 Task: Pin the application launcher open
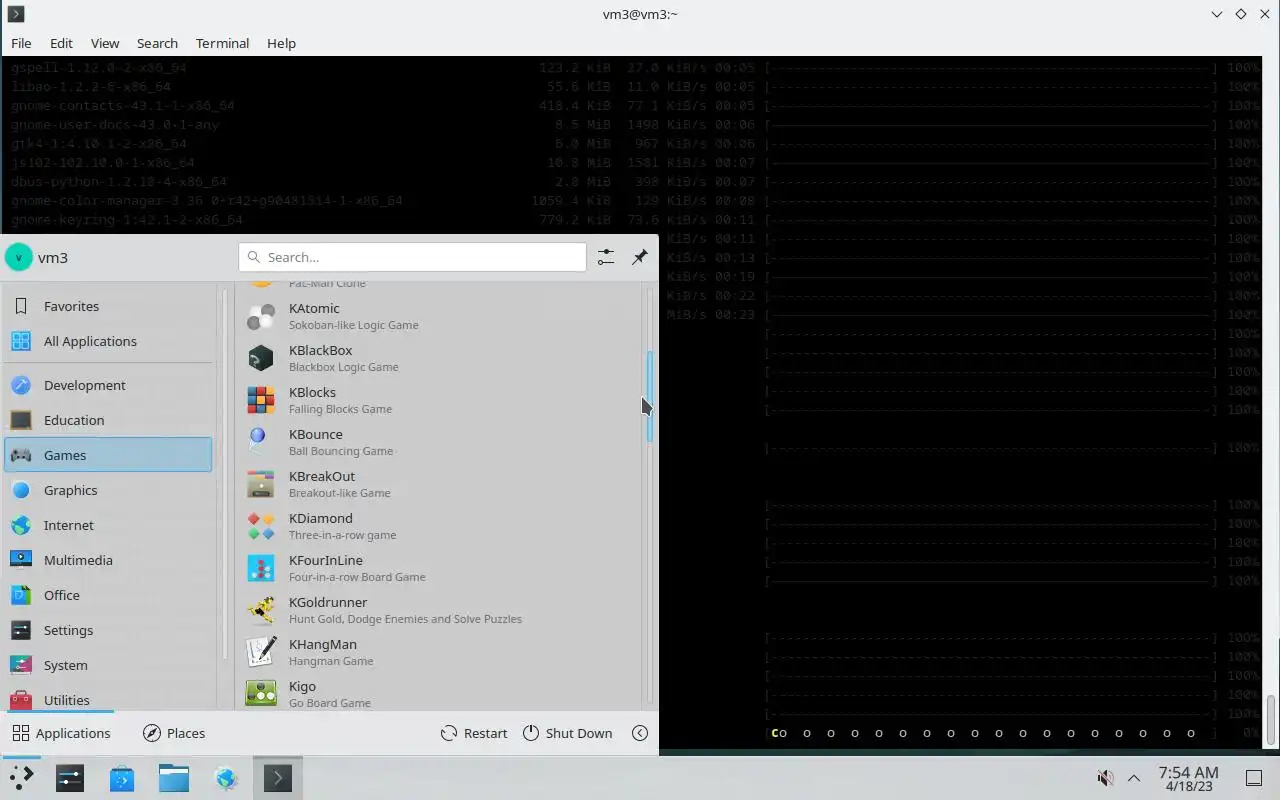click(640, 257)
